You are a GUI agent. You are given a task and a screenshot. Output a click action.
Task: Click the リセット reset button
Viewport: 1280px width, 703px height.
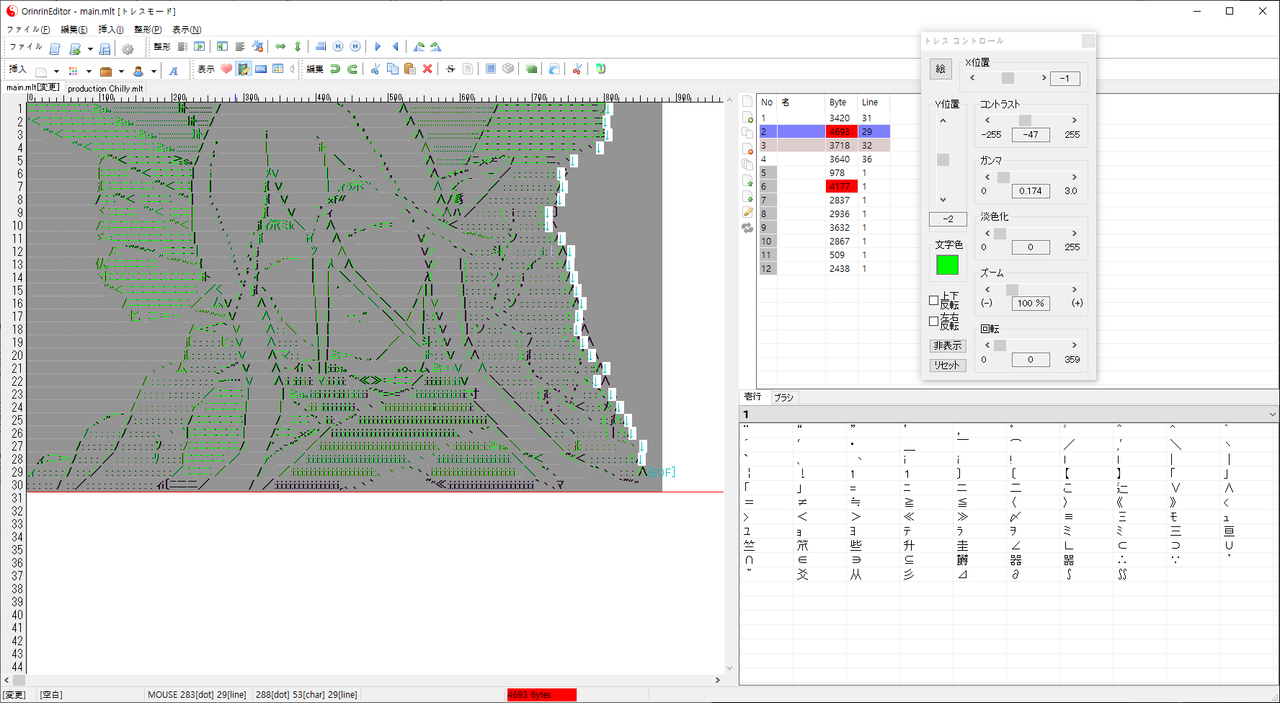click(x=948, y=365)
